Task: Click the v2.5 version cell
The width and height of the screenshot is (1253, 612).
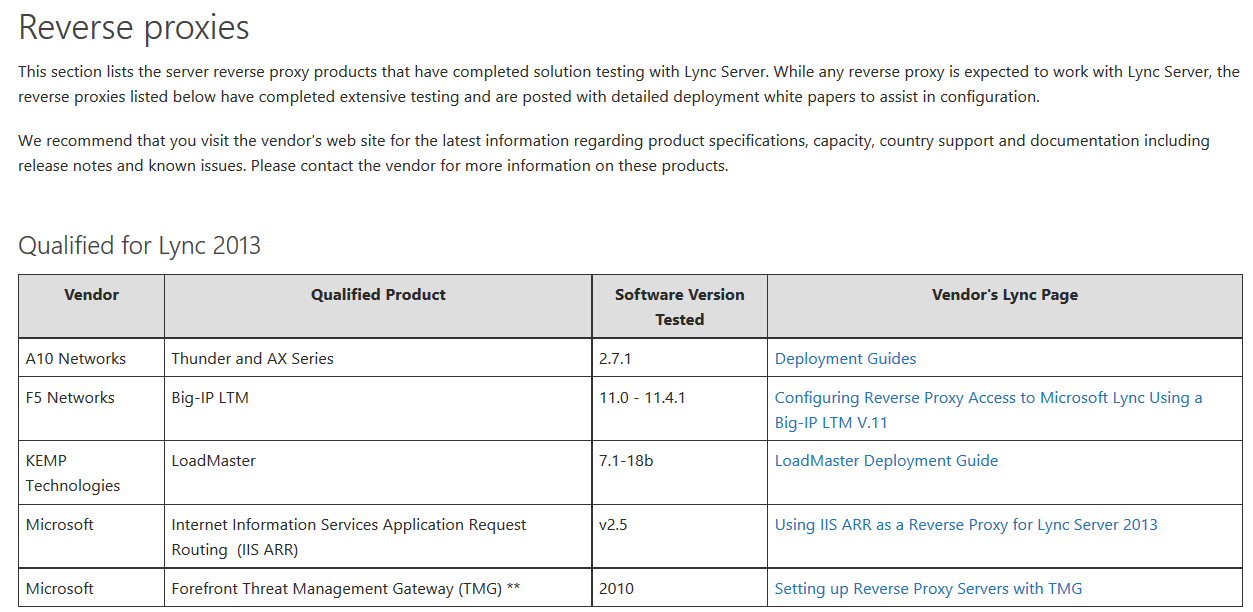Action: 680,536
